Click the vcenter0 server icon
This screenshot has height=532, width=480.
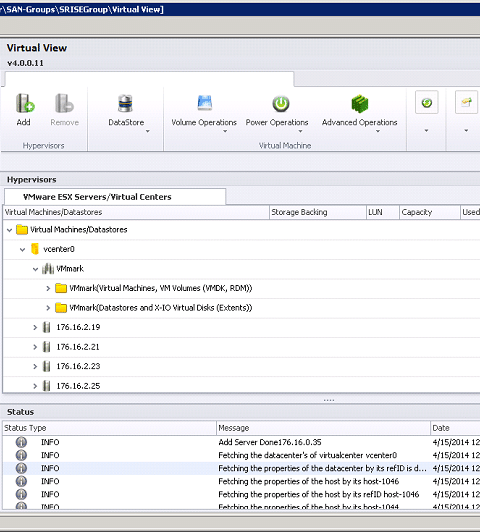(x=35, y=249)
